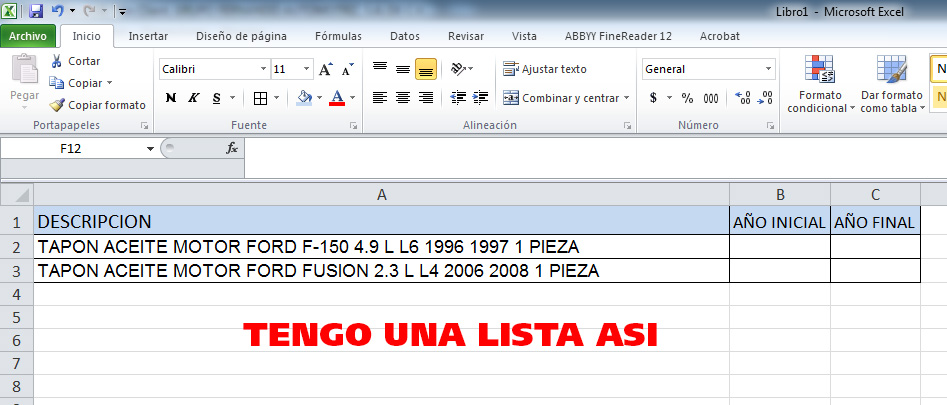Image resolution: width=947 pixels, height=405 pixels.
Task: Click the Select All corner triangle
Action: tap(18, 194)
